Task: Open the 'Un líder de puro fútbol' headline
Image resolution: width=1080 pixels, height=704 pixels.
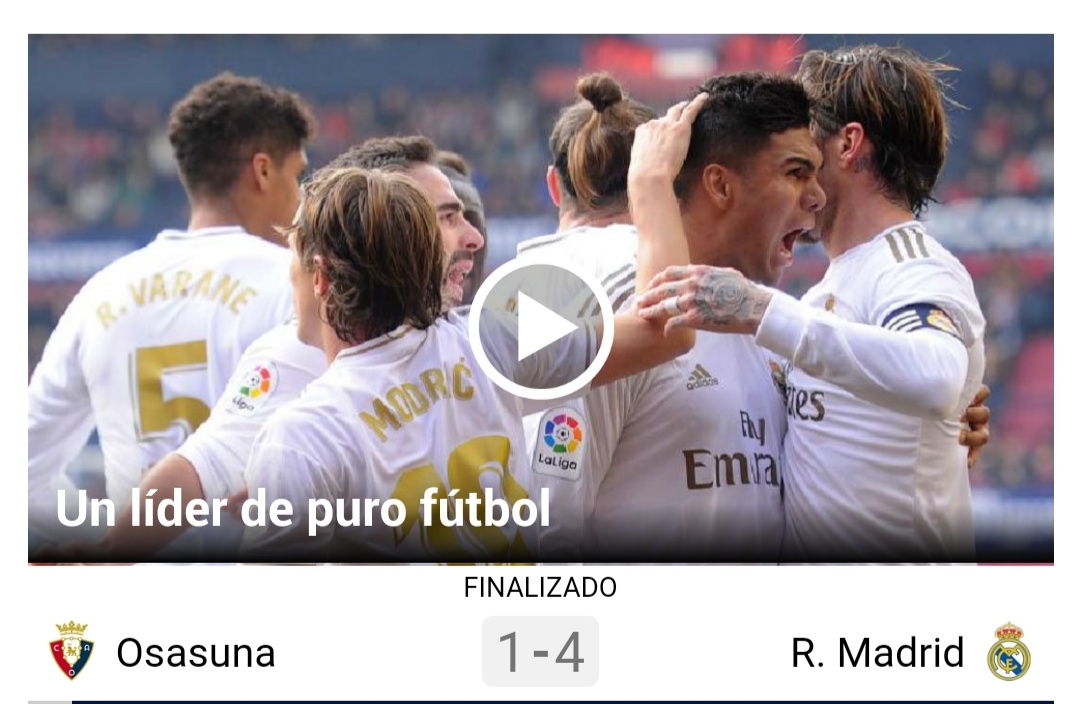Action: [303, 509]
